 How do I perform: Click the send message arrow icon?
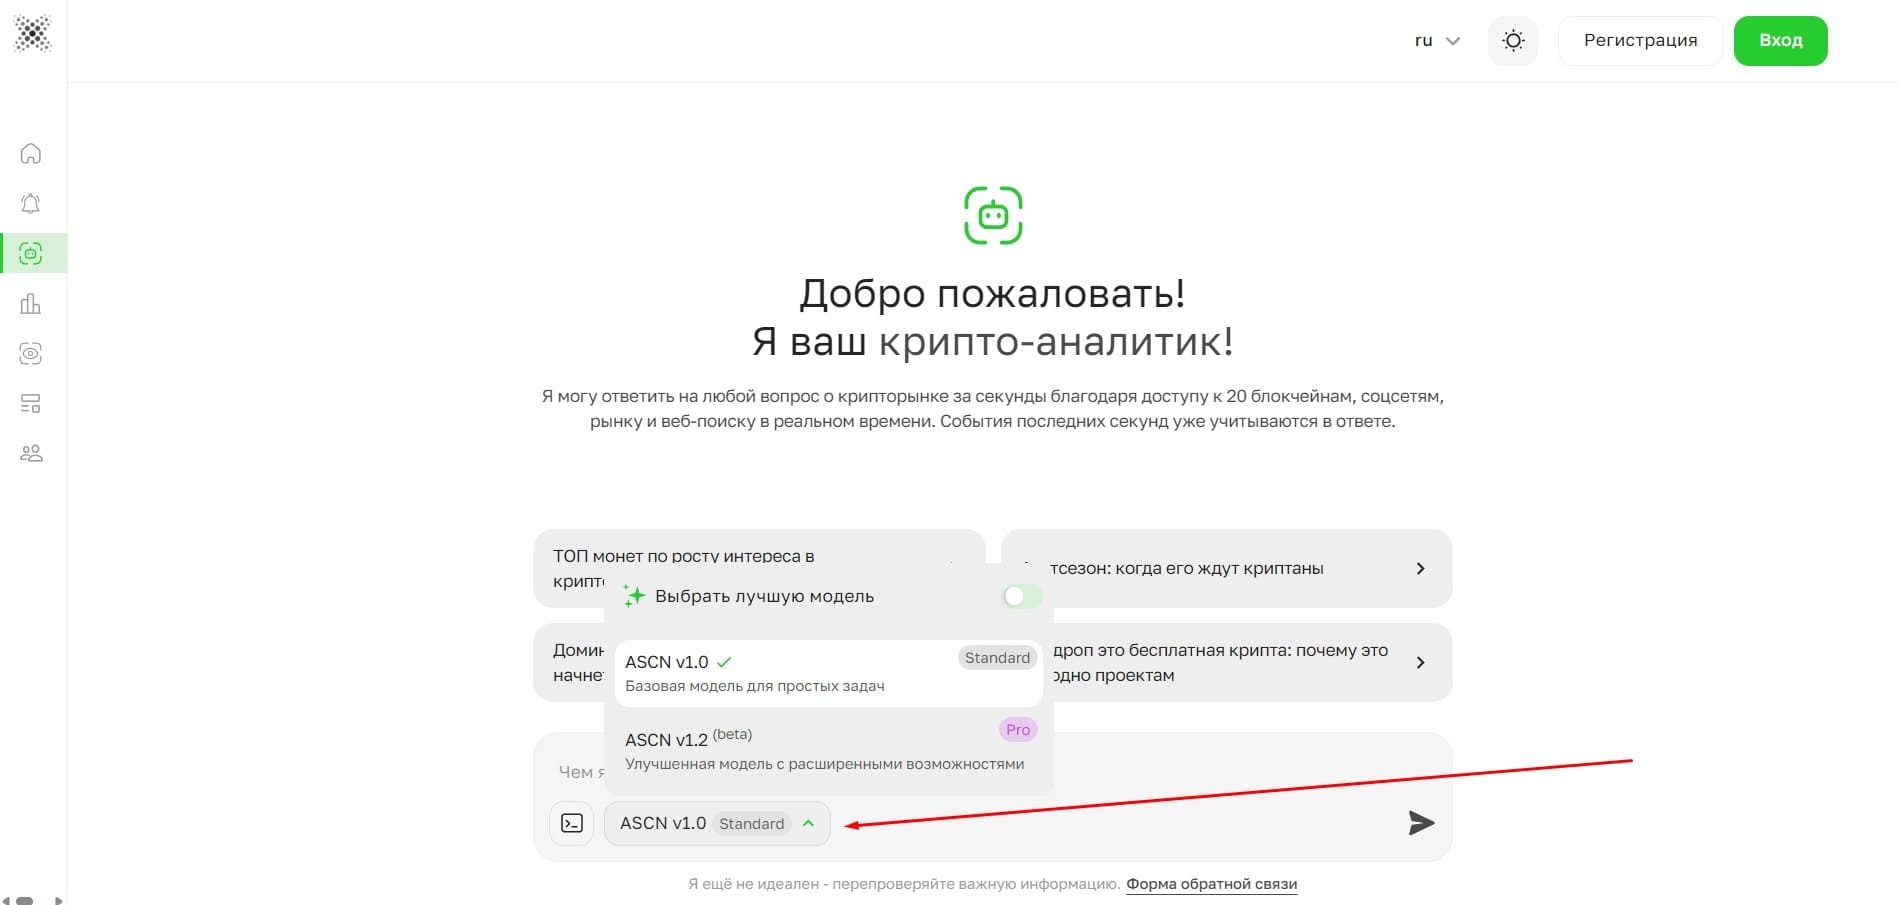(1421, 823)
